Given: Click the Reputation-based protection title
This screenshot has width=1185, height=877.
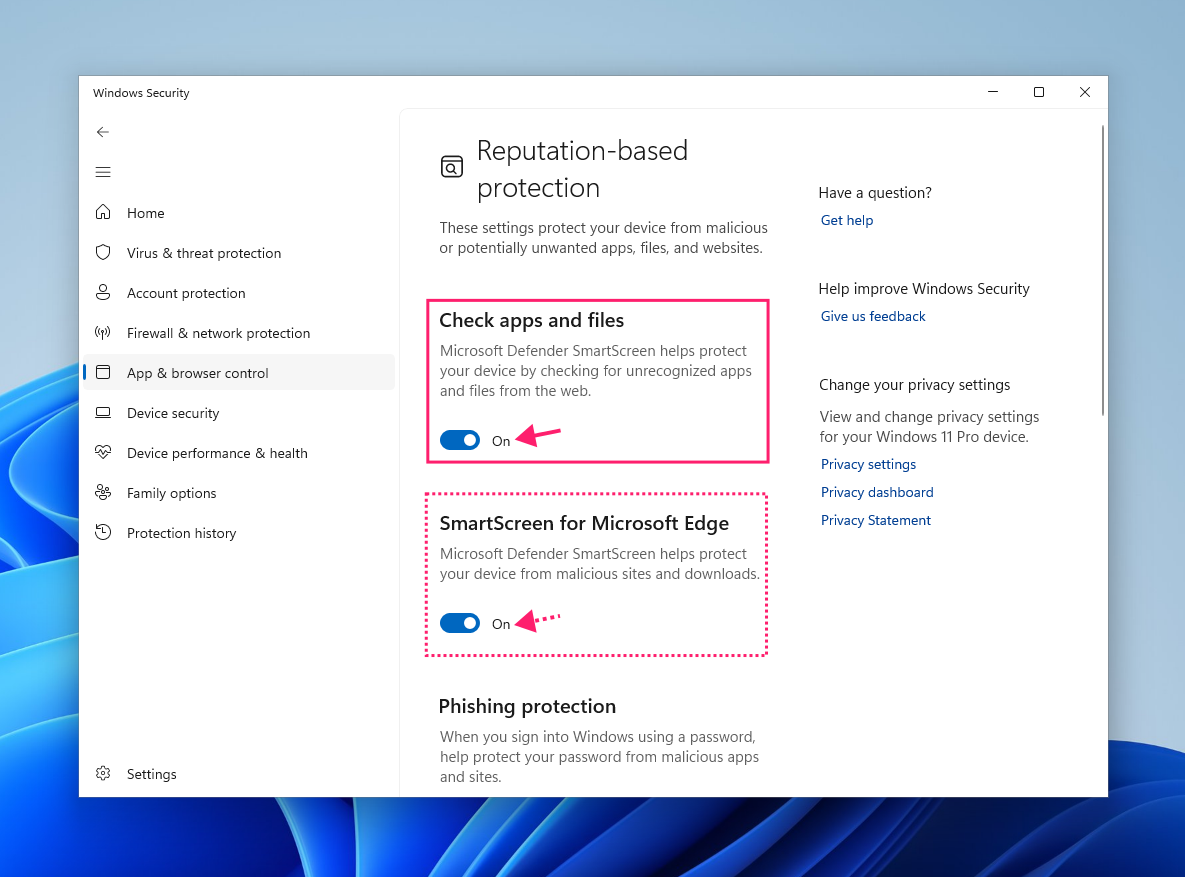Looking at the screenshot, I should click(582, 169).
